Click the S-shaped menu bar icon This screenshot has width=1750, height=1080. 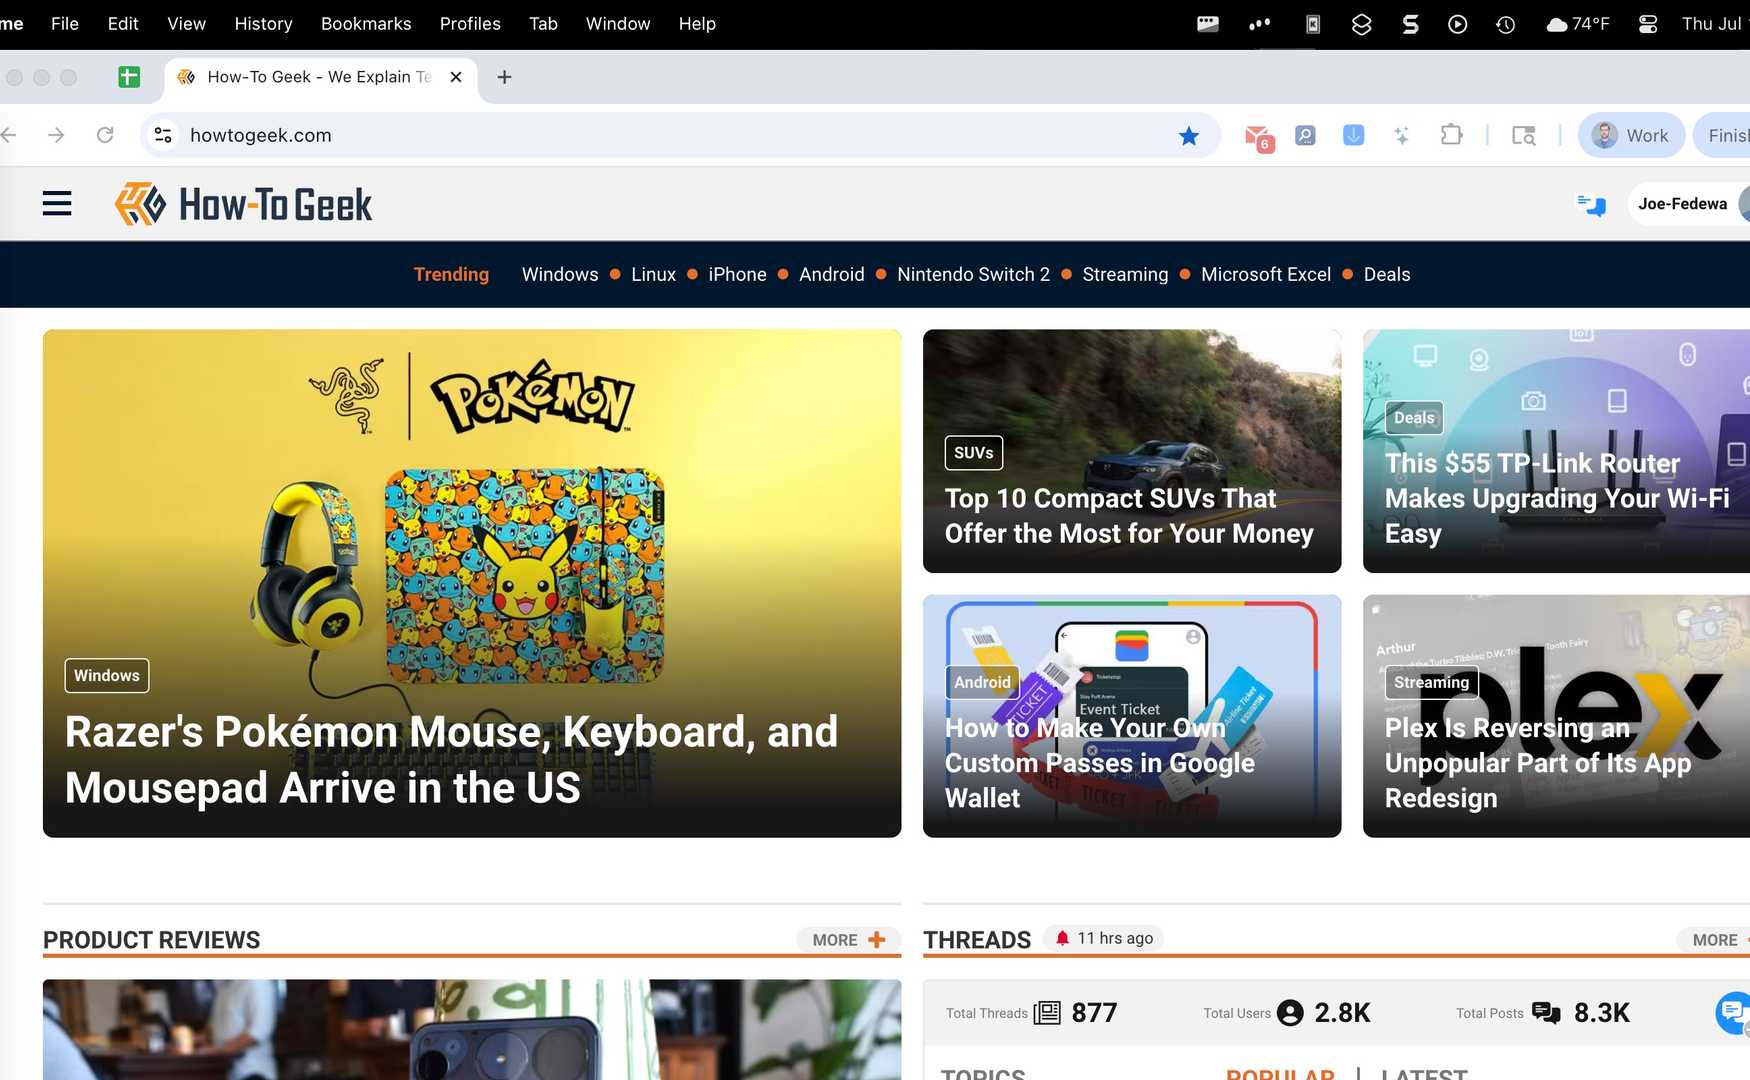coord(1410,24)
